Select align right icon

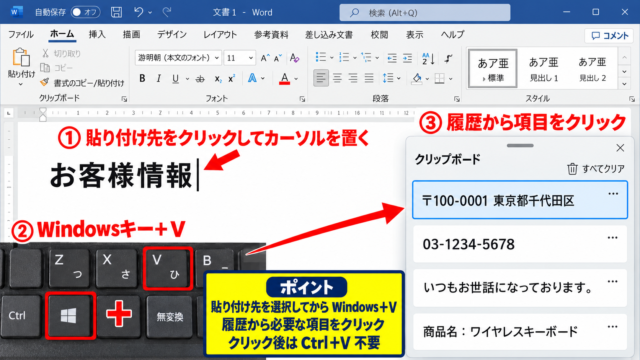(353, 78)
